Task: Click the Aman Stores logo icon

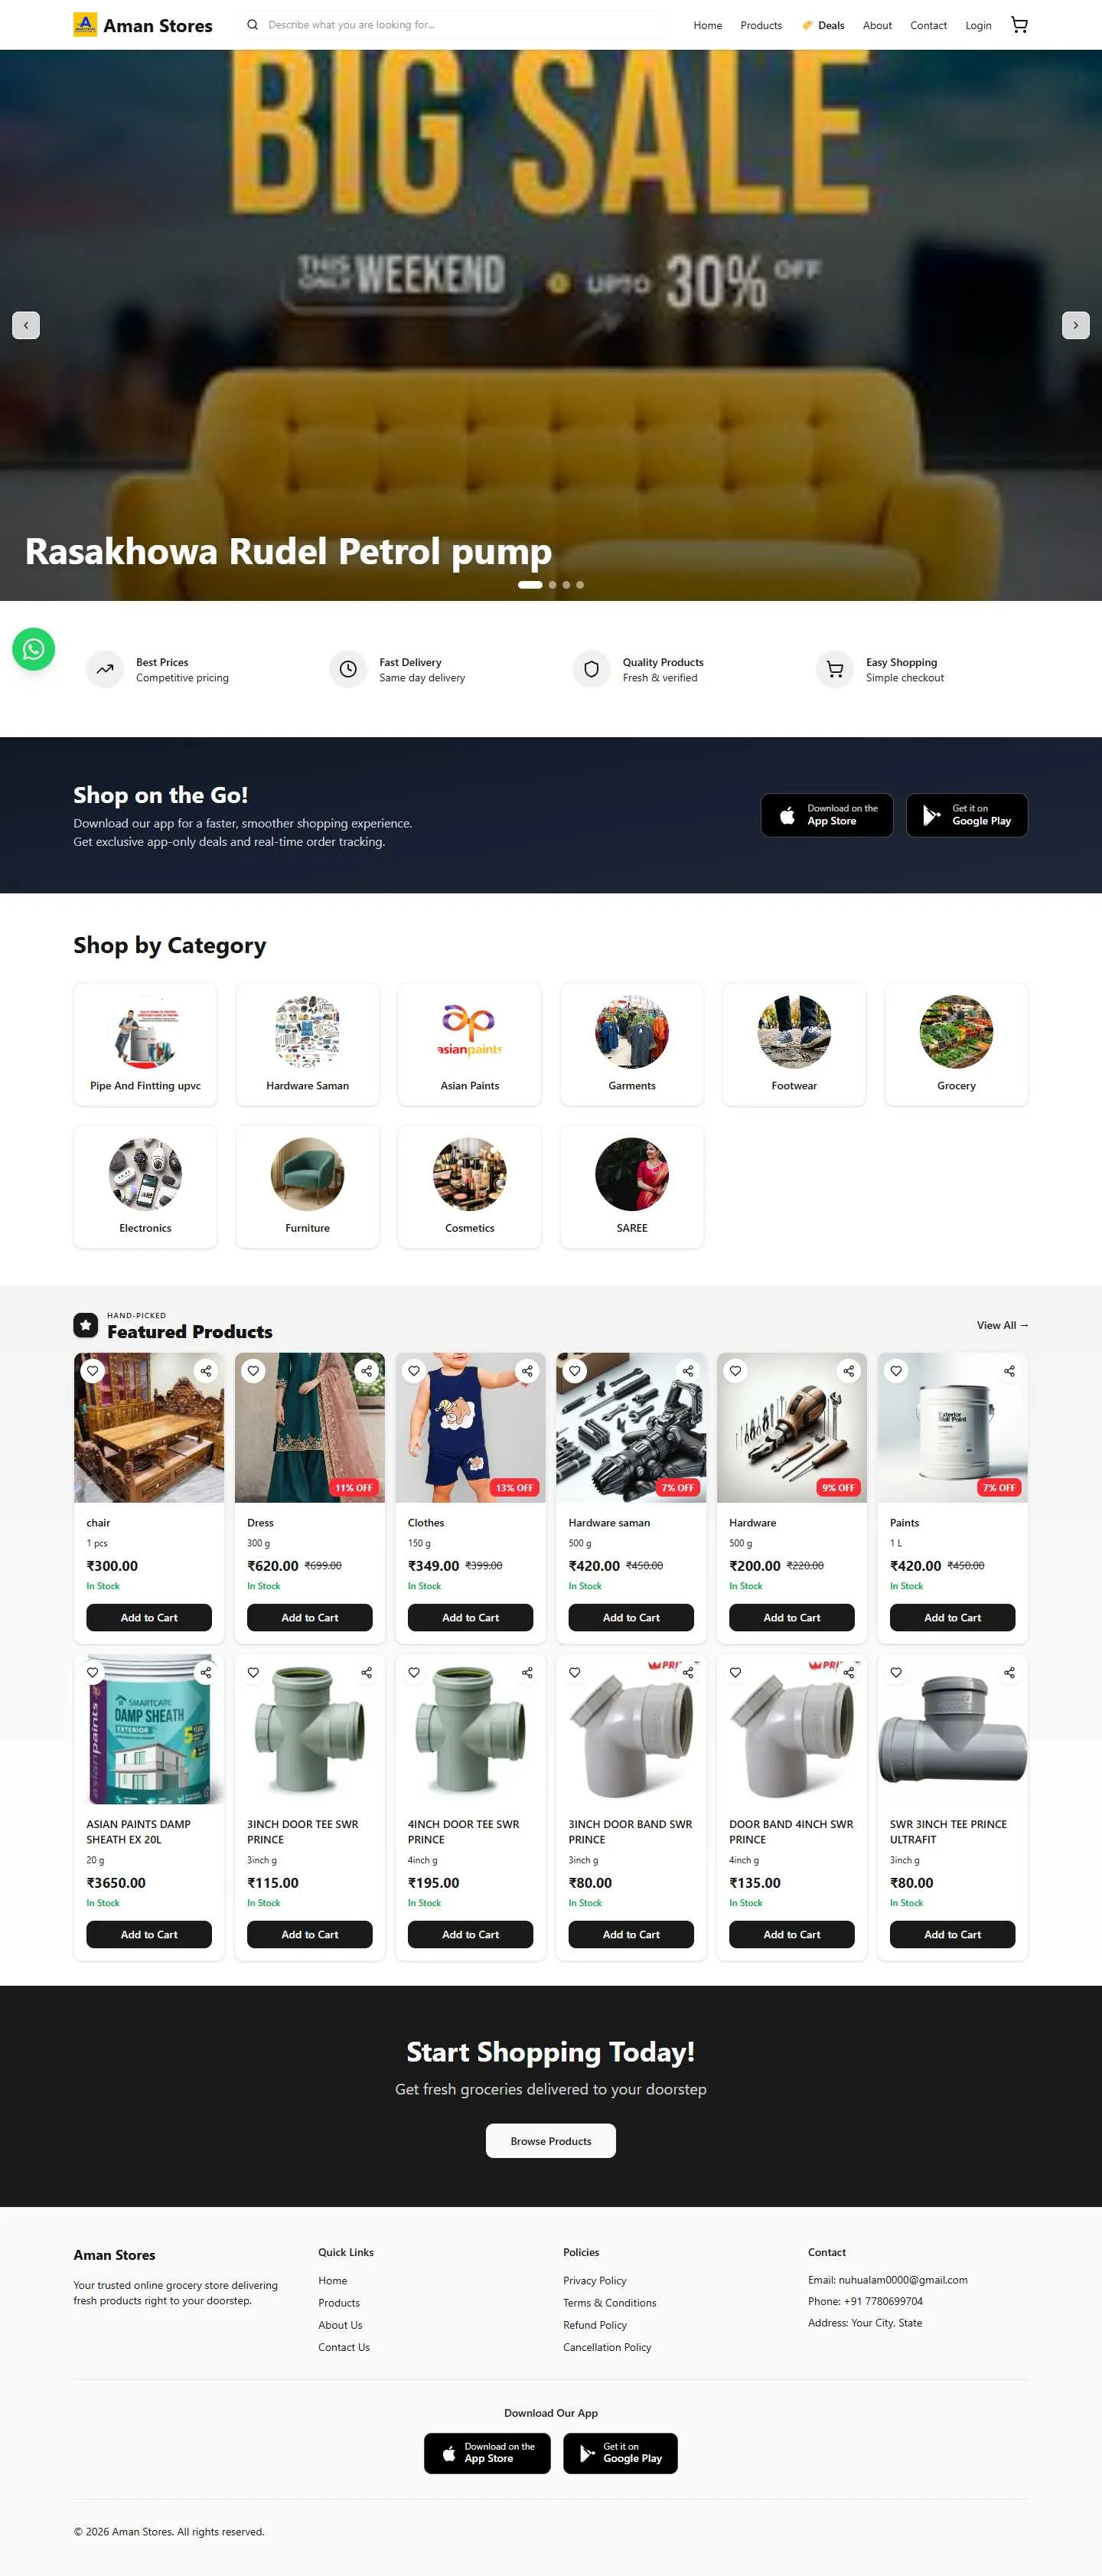Action: 85,25
